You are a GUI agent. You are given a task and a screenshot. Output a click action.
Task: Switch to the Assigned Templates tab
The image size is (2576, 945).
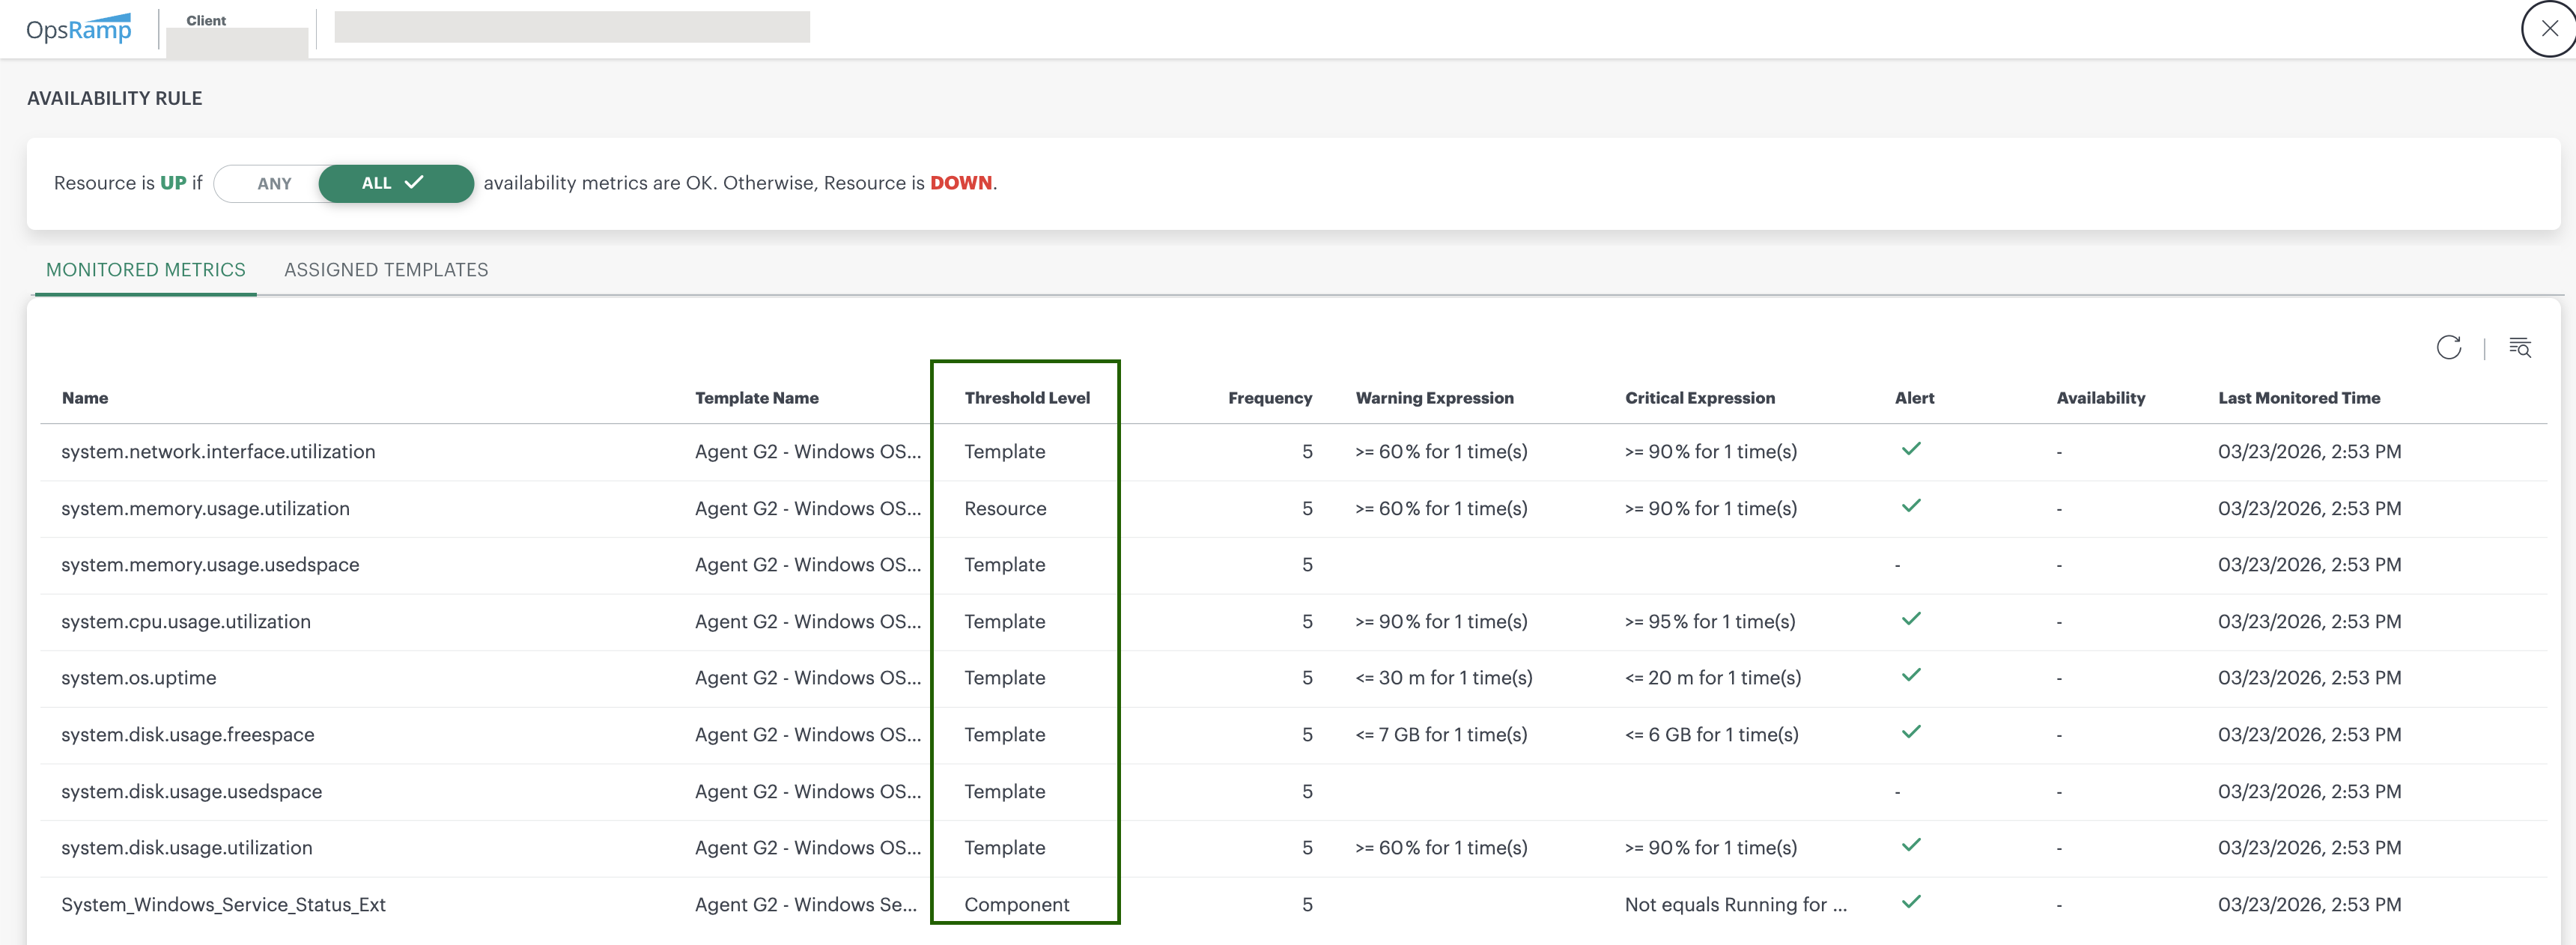pyautogui.click(x=386, y=270)
